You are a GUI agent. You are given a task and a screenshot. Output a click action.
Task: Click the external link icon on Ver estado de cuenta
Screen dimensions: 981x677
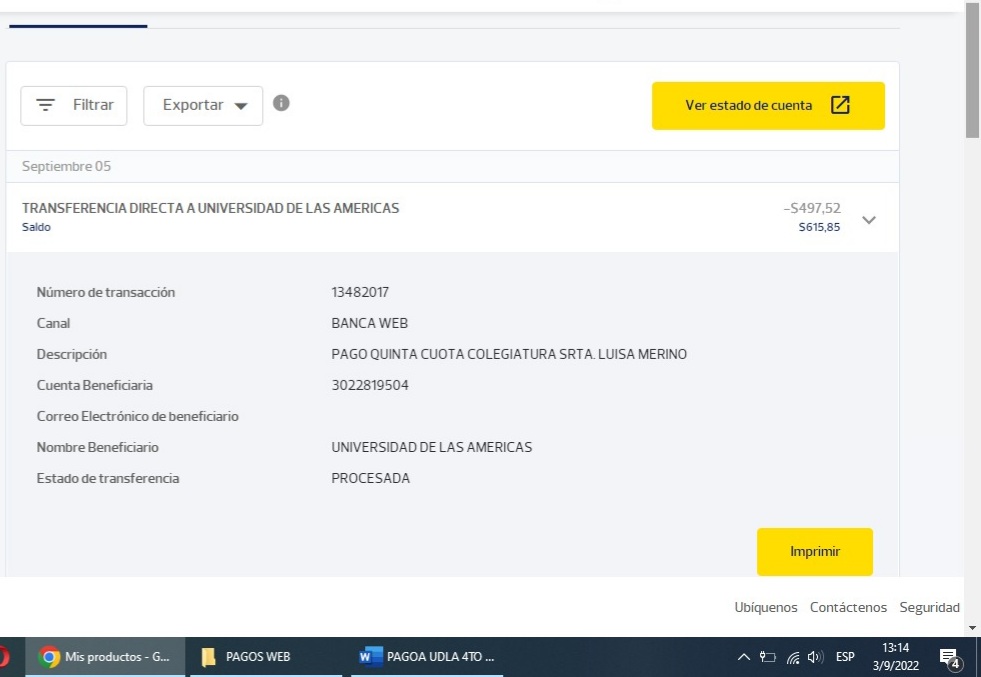pos(841,105)
